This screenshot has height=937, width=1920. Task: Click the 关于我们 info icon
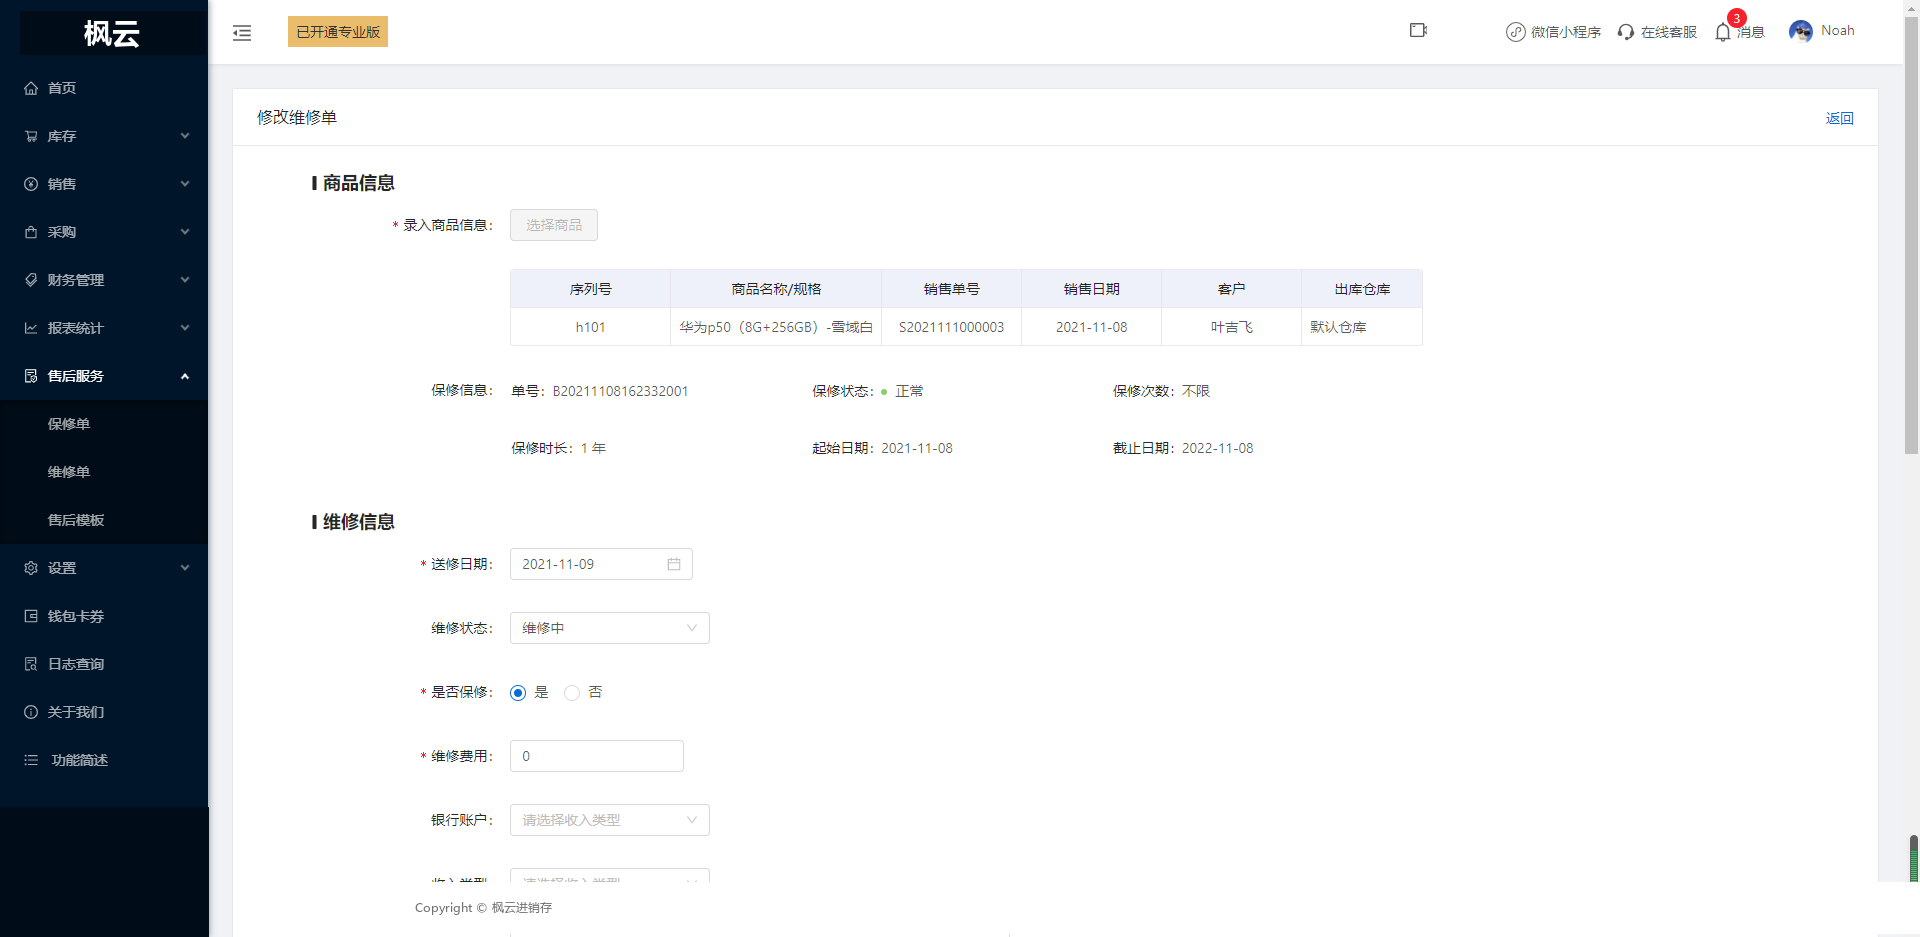[31, 712]
